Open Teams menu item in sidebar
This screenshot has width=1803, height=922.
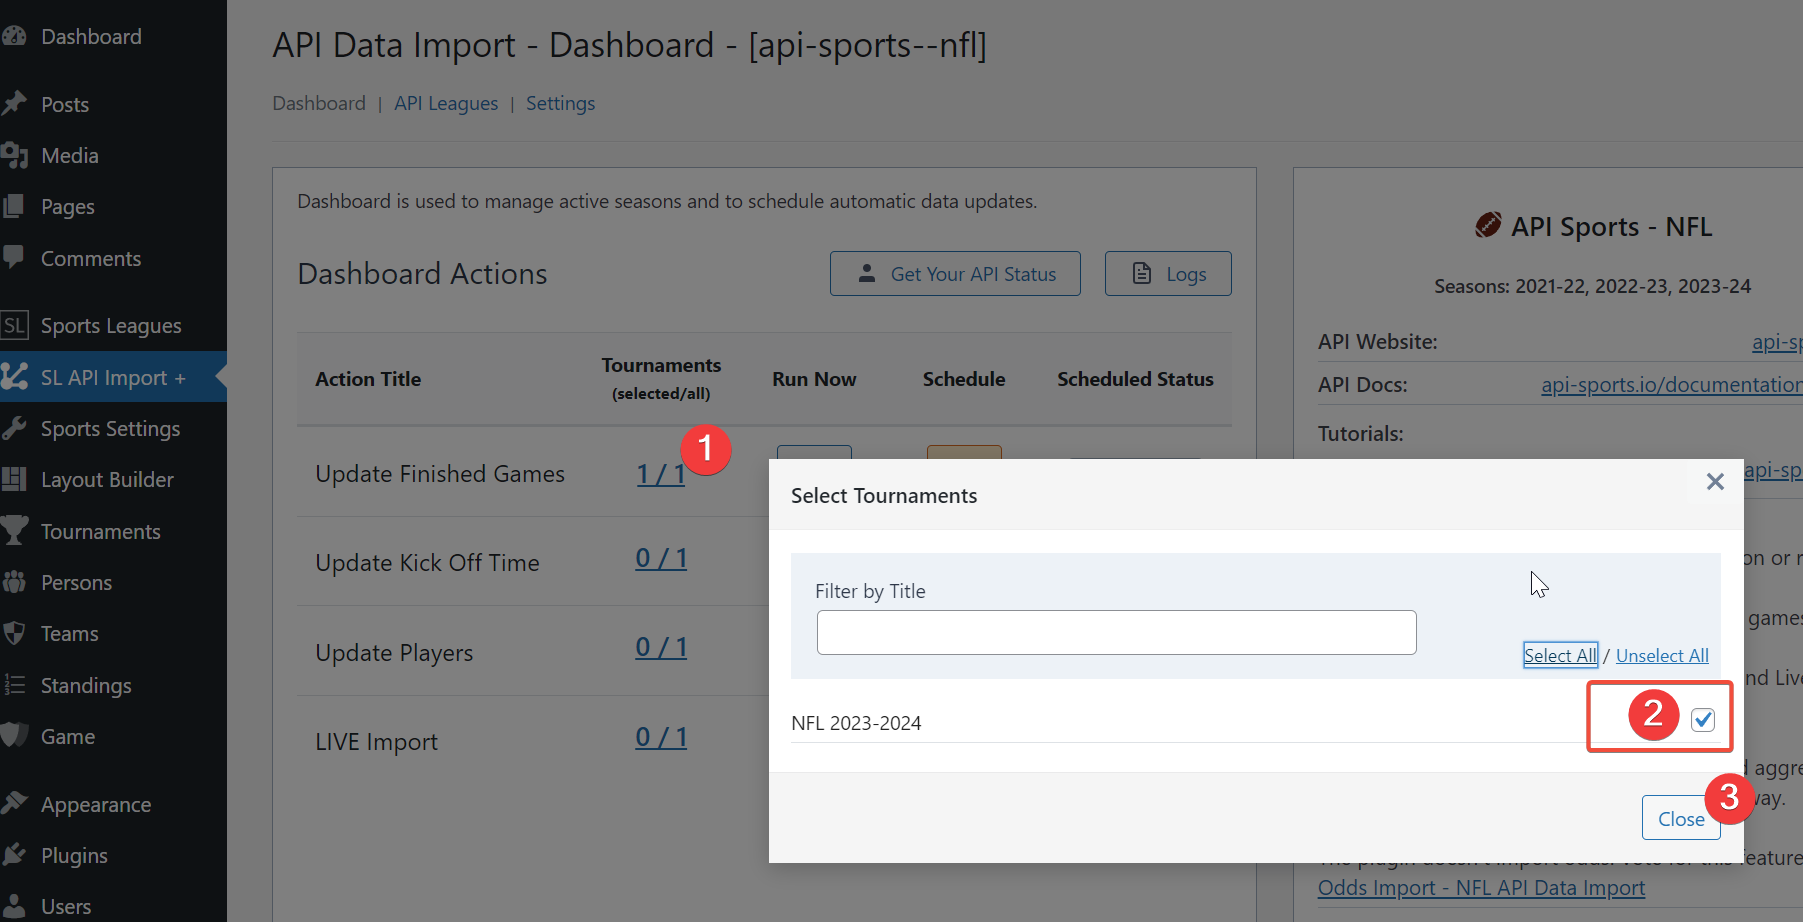[70, 634]
